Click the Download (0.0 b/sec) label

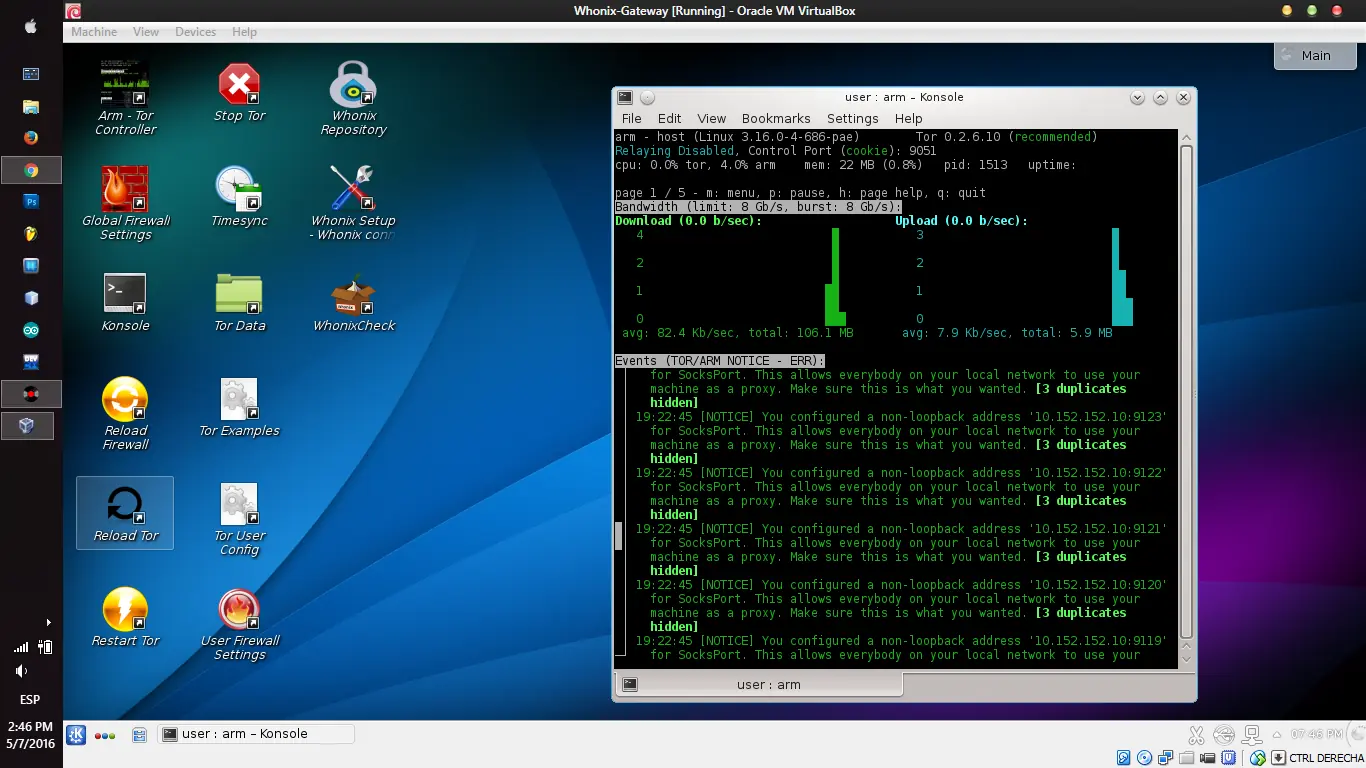[688, 221]
